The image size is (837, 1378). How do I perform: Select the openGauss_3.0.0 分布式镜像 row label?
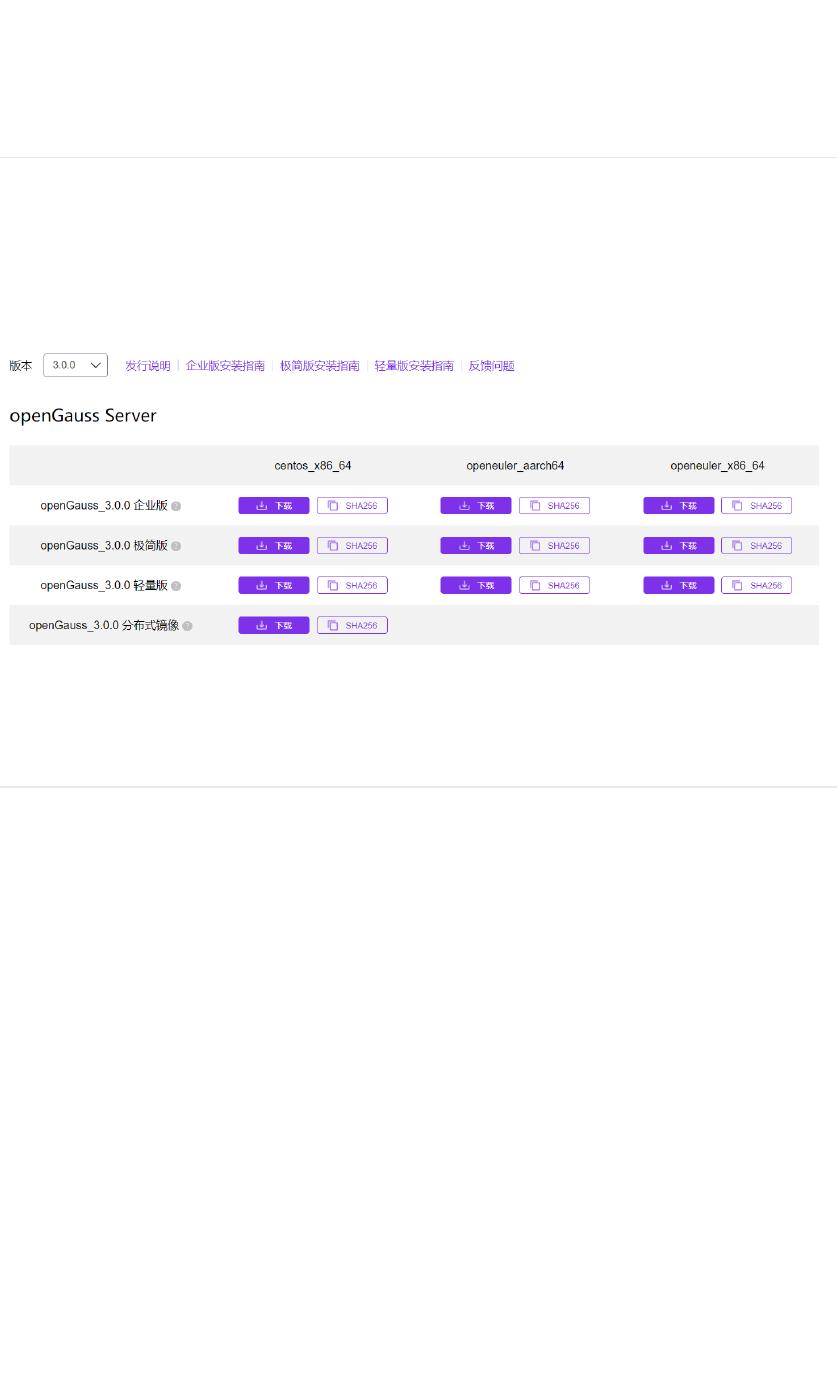(x=104, y=626)
